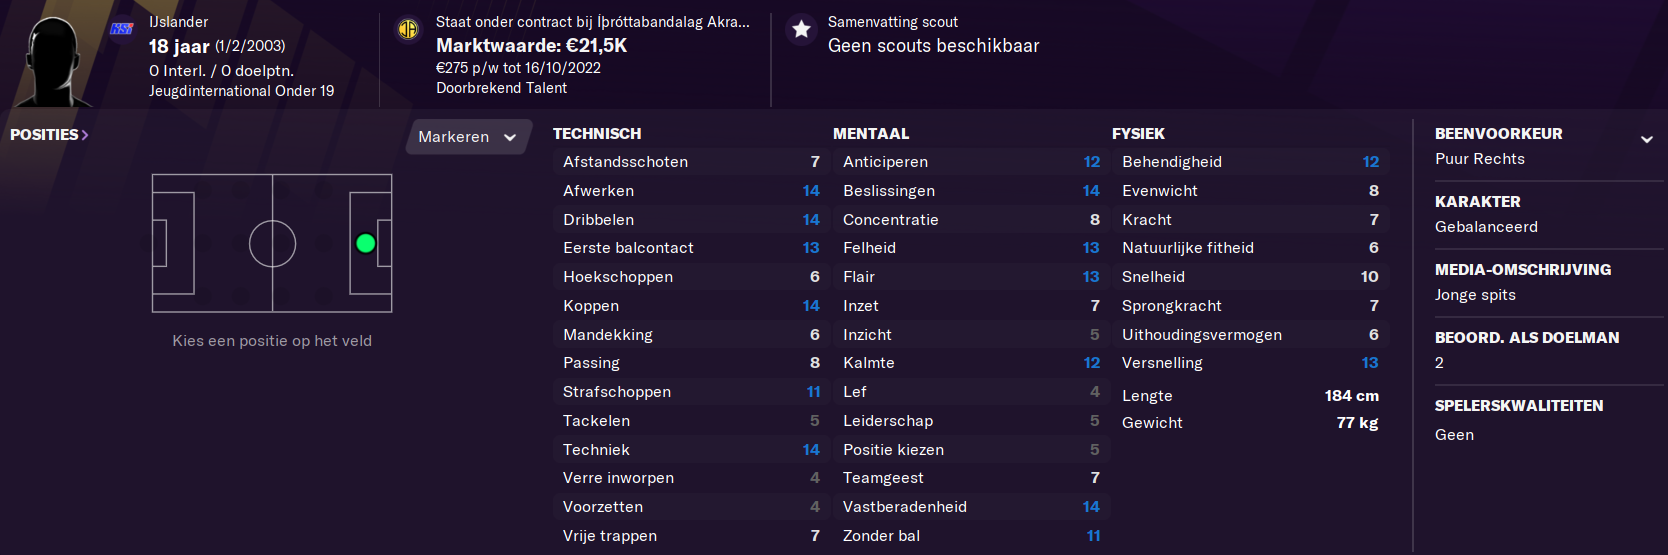Select the Afwerken attribute row

point(690,191)
